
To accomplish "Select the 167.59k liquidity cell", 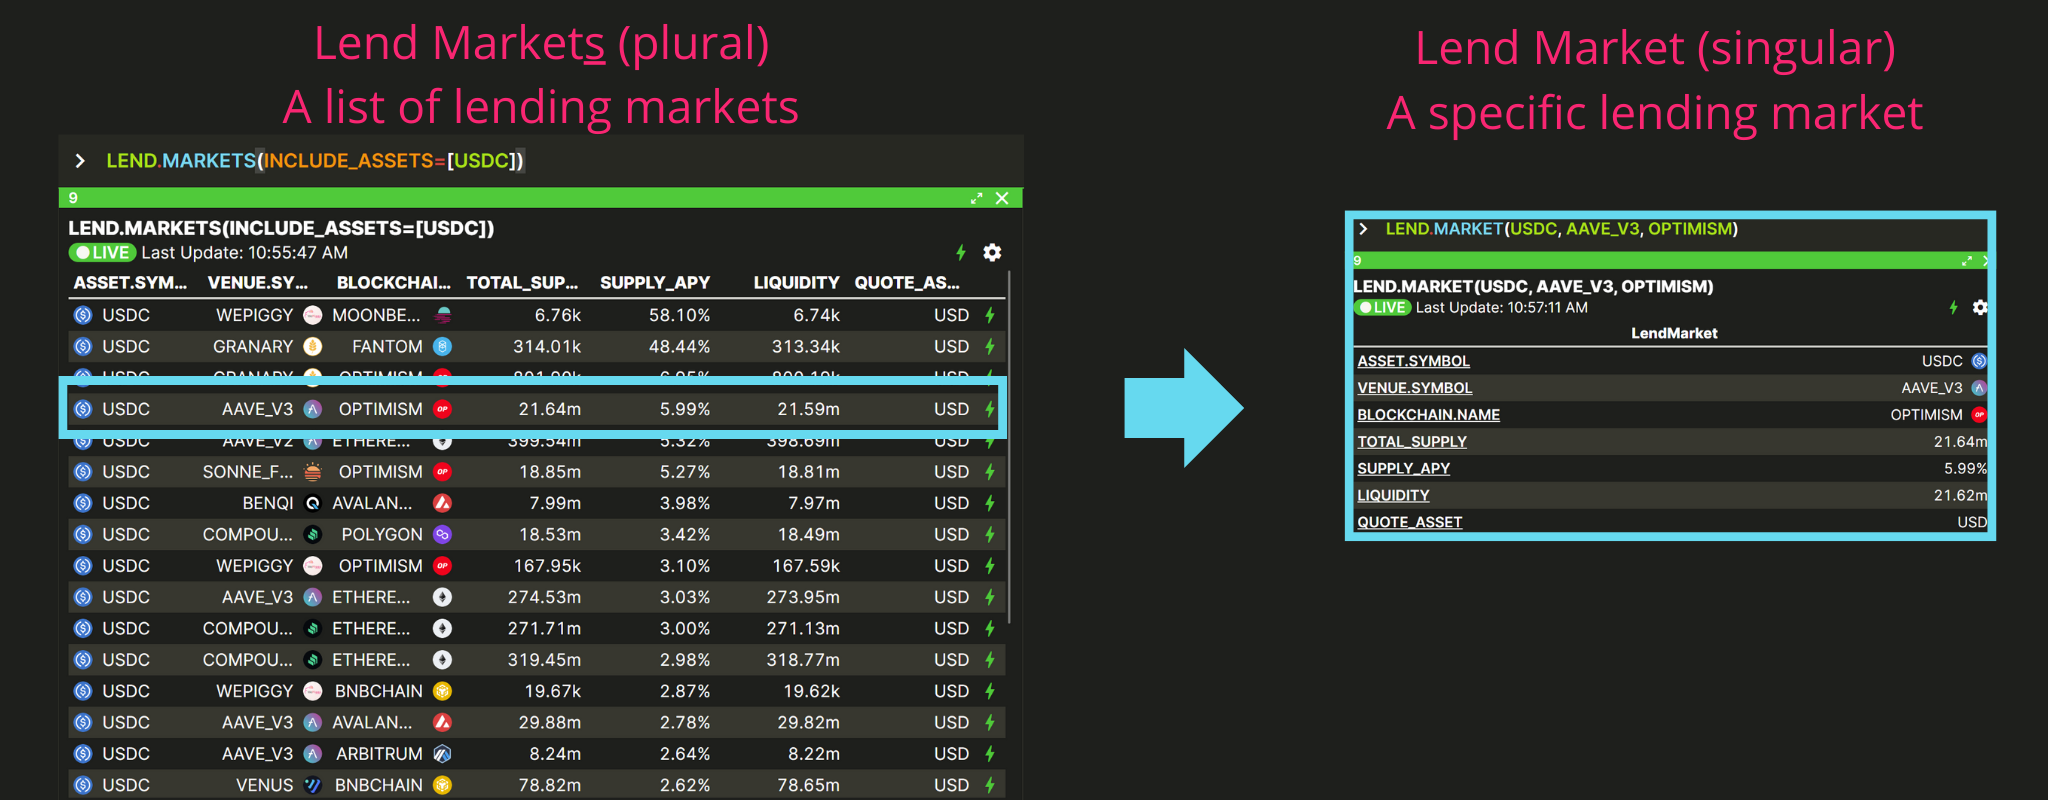I will pos(806,566).
